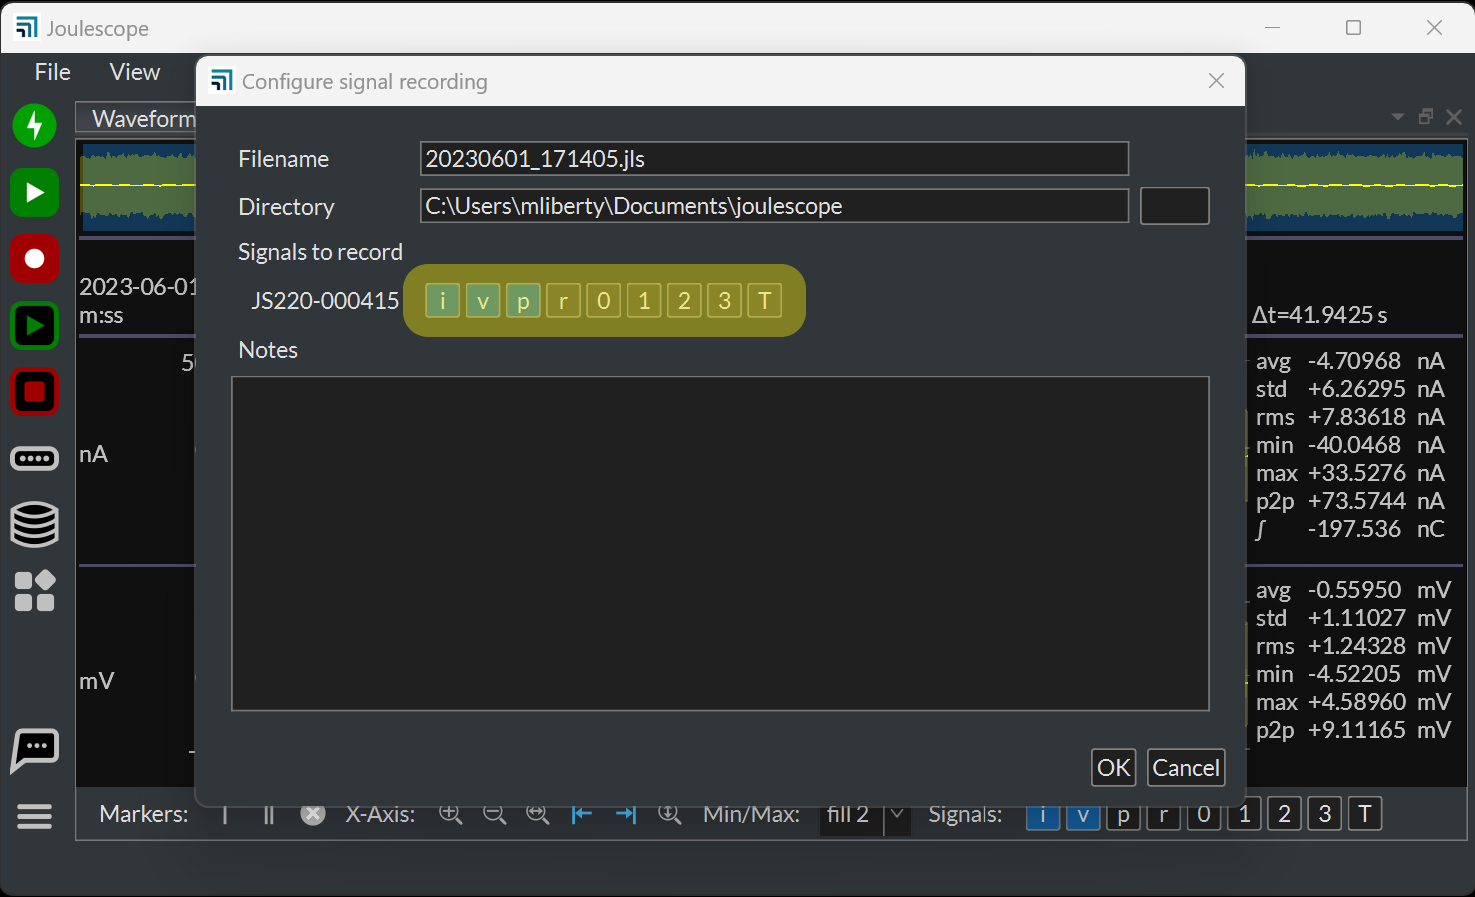Click the green-outlined statistics play icon

tap(35, 326)
